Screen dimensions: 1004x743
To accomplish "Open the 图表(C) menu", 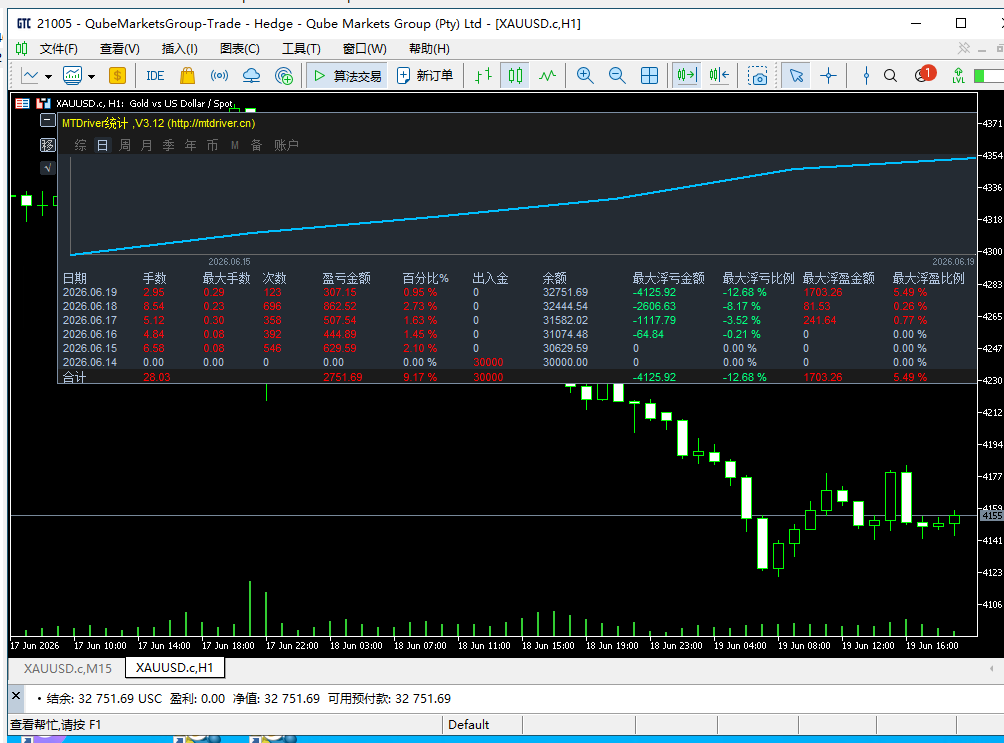I will coord(239,49).
